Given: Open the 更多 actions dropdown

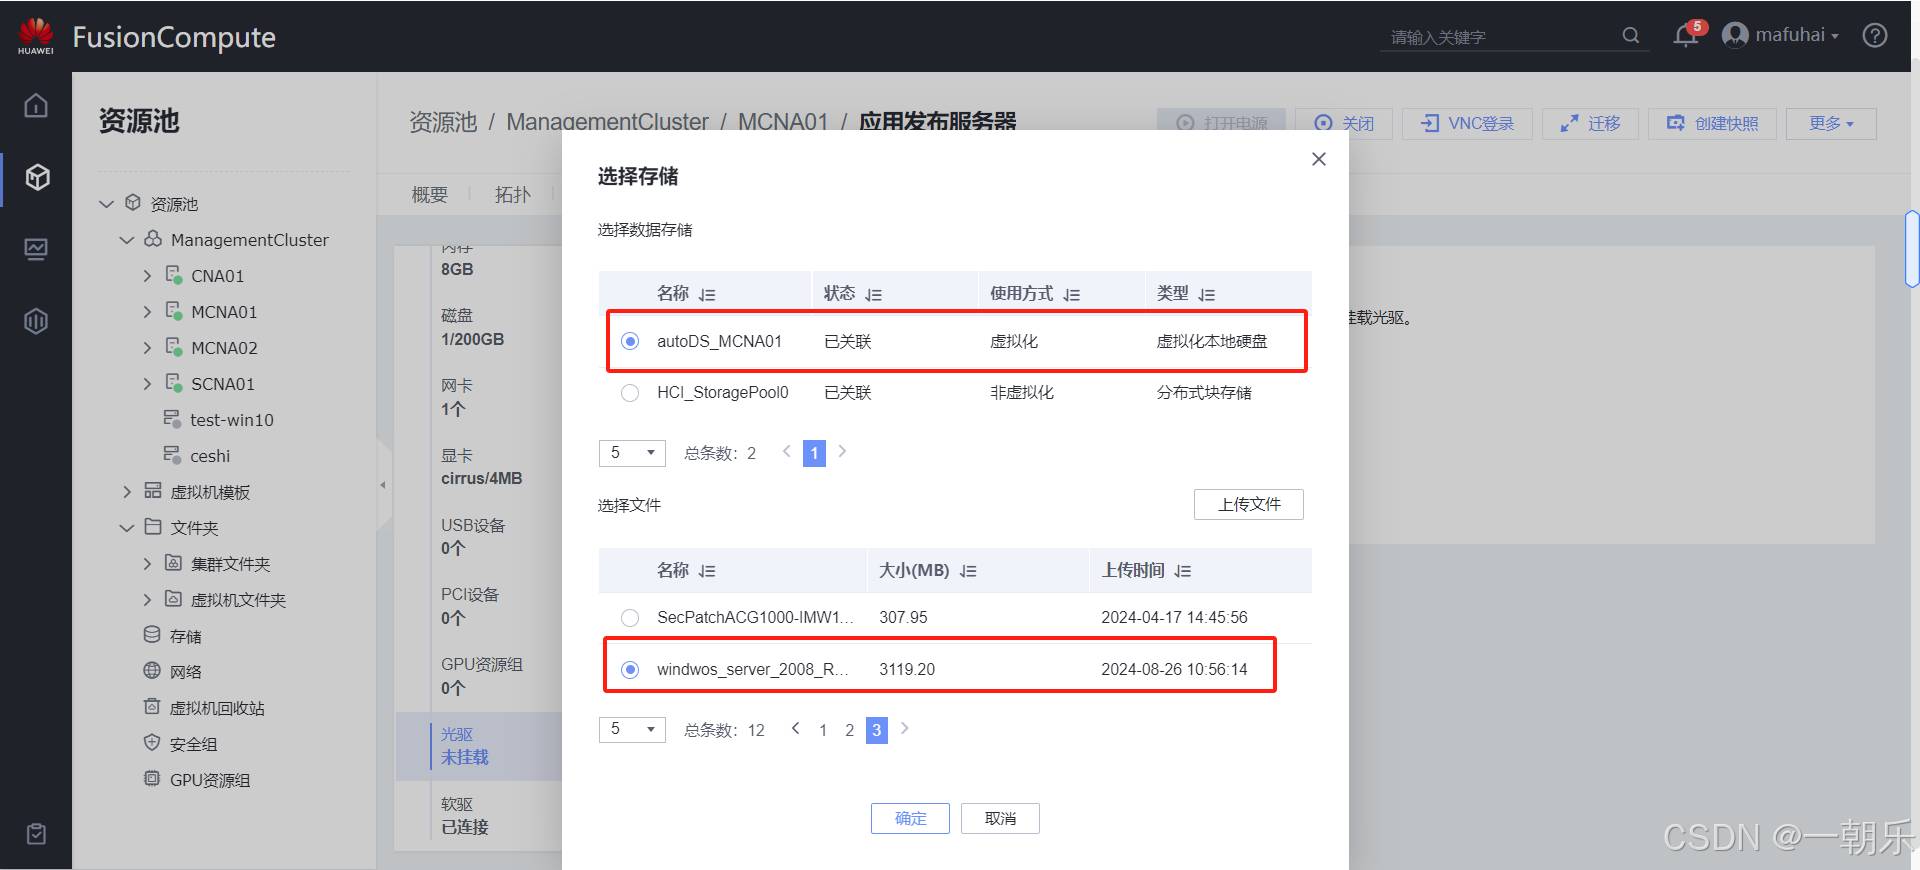Looking at the screenshot, I should pos(1830,123).
